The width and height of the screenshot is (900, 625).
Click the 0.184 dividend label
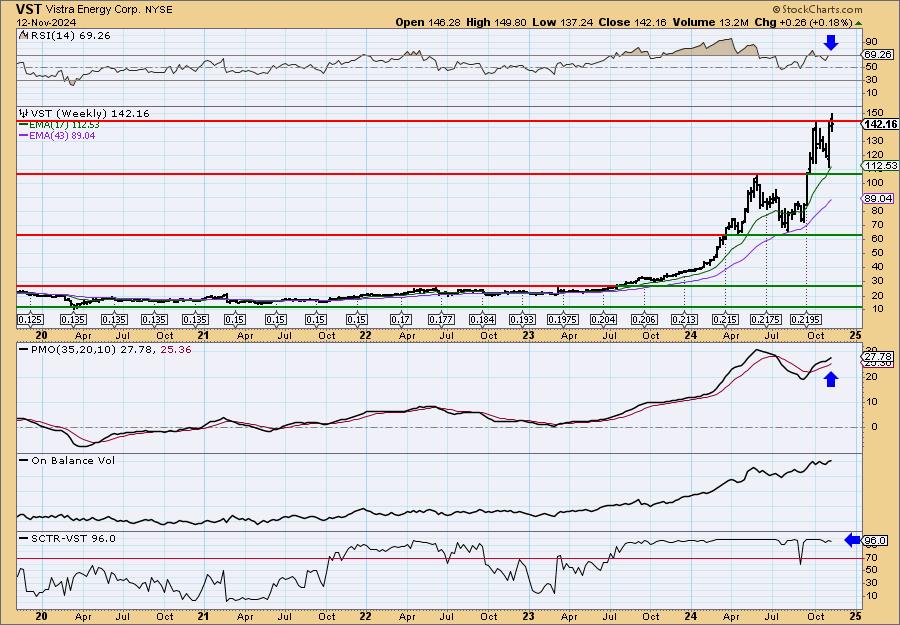[482, 319]
